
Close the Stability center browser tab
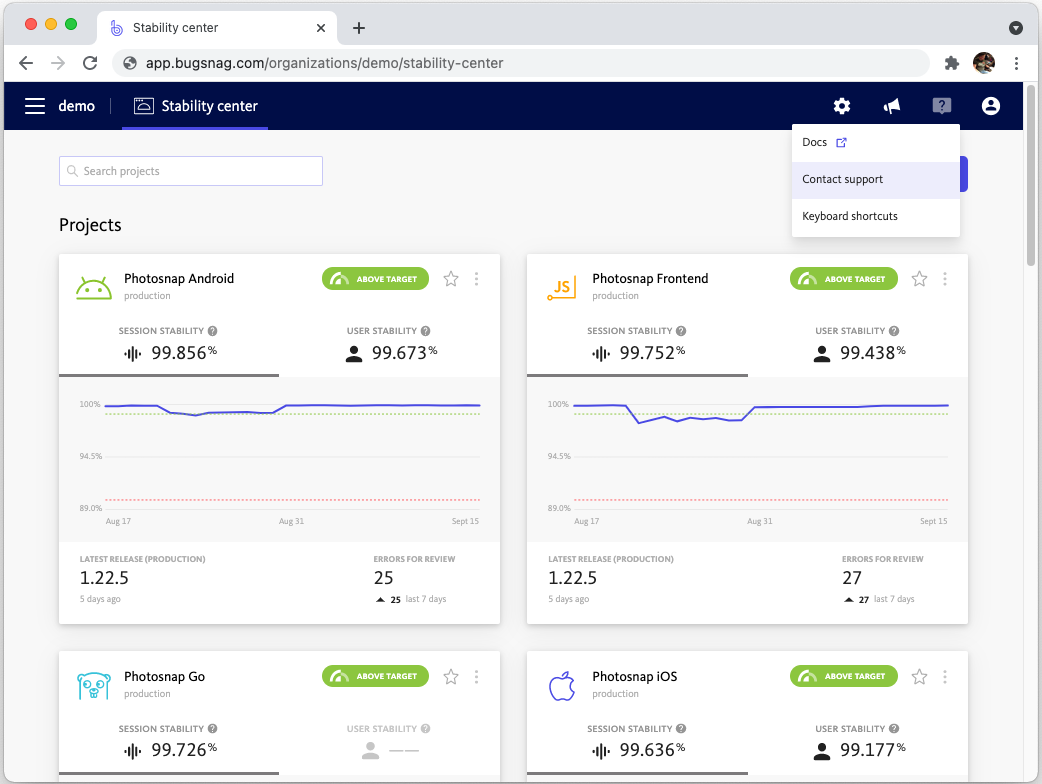click(321, 28)
